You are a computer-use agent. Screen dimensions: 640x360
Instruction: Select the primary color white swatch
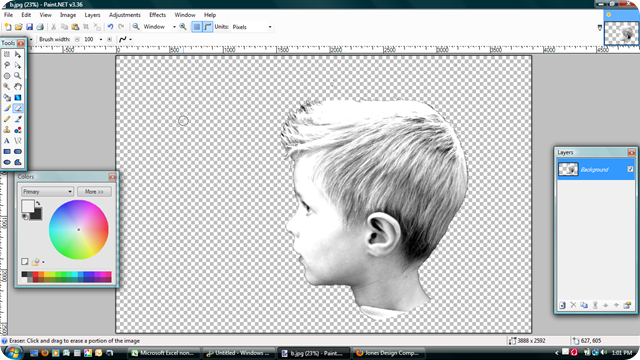pos(28,206)
